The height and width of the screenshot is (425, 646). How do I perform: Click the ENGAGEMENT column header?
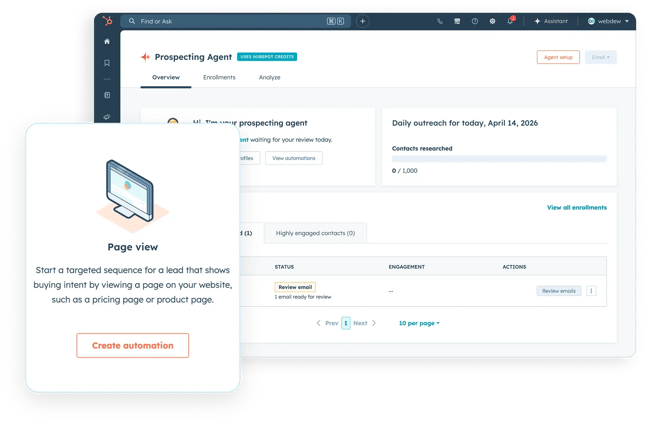coord(407,267)
